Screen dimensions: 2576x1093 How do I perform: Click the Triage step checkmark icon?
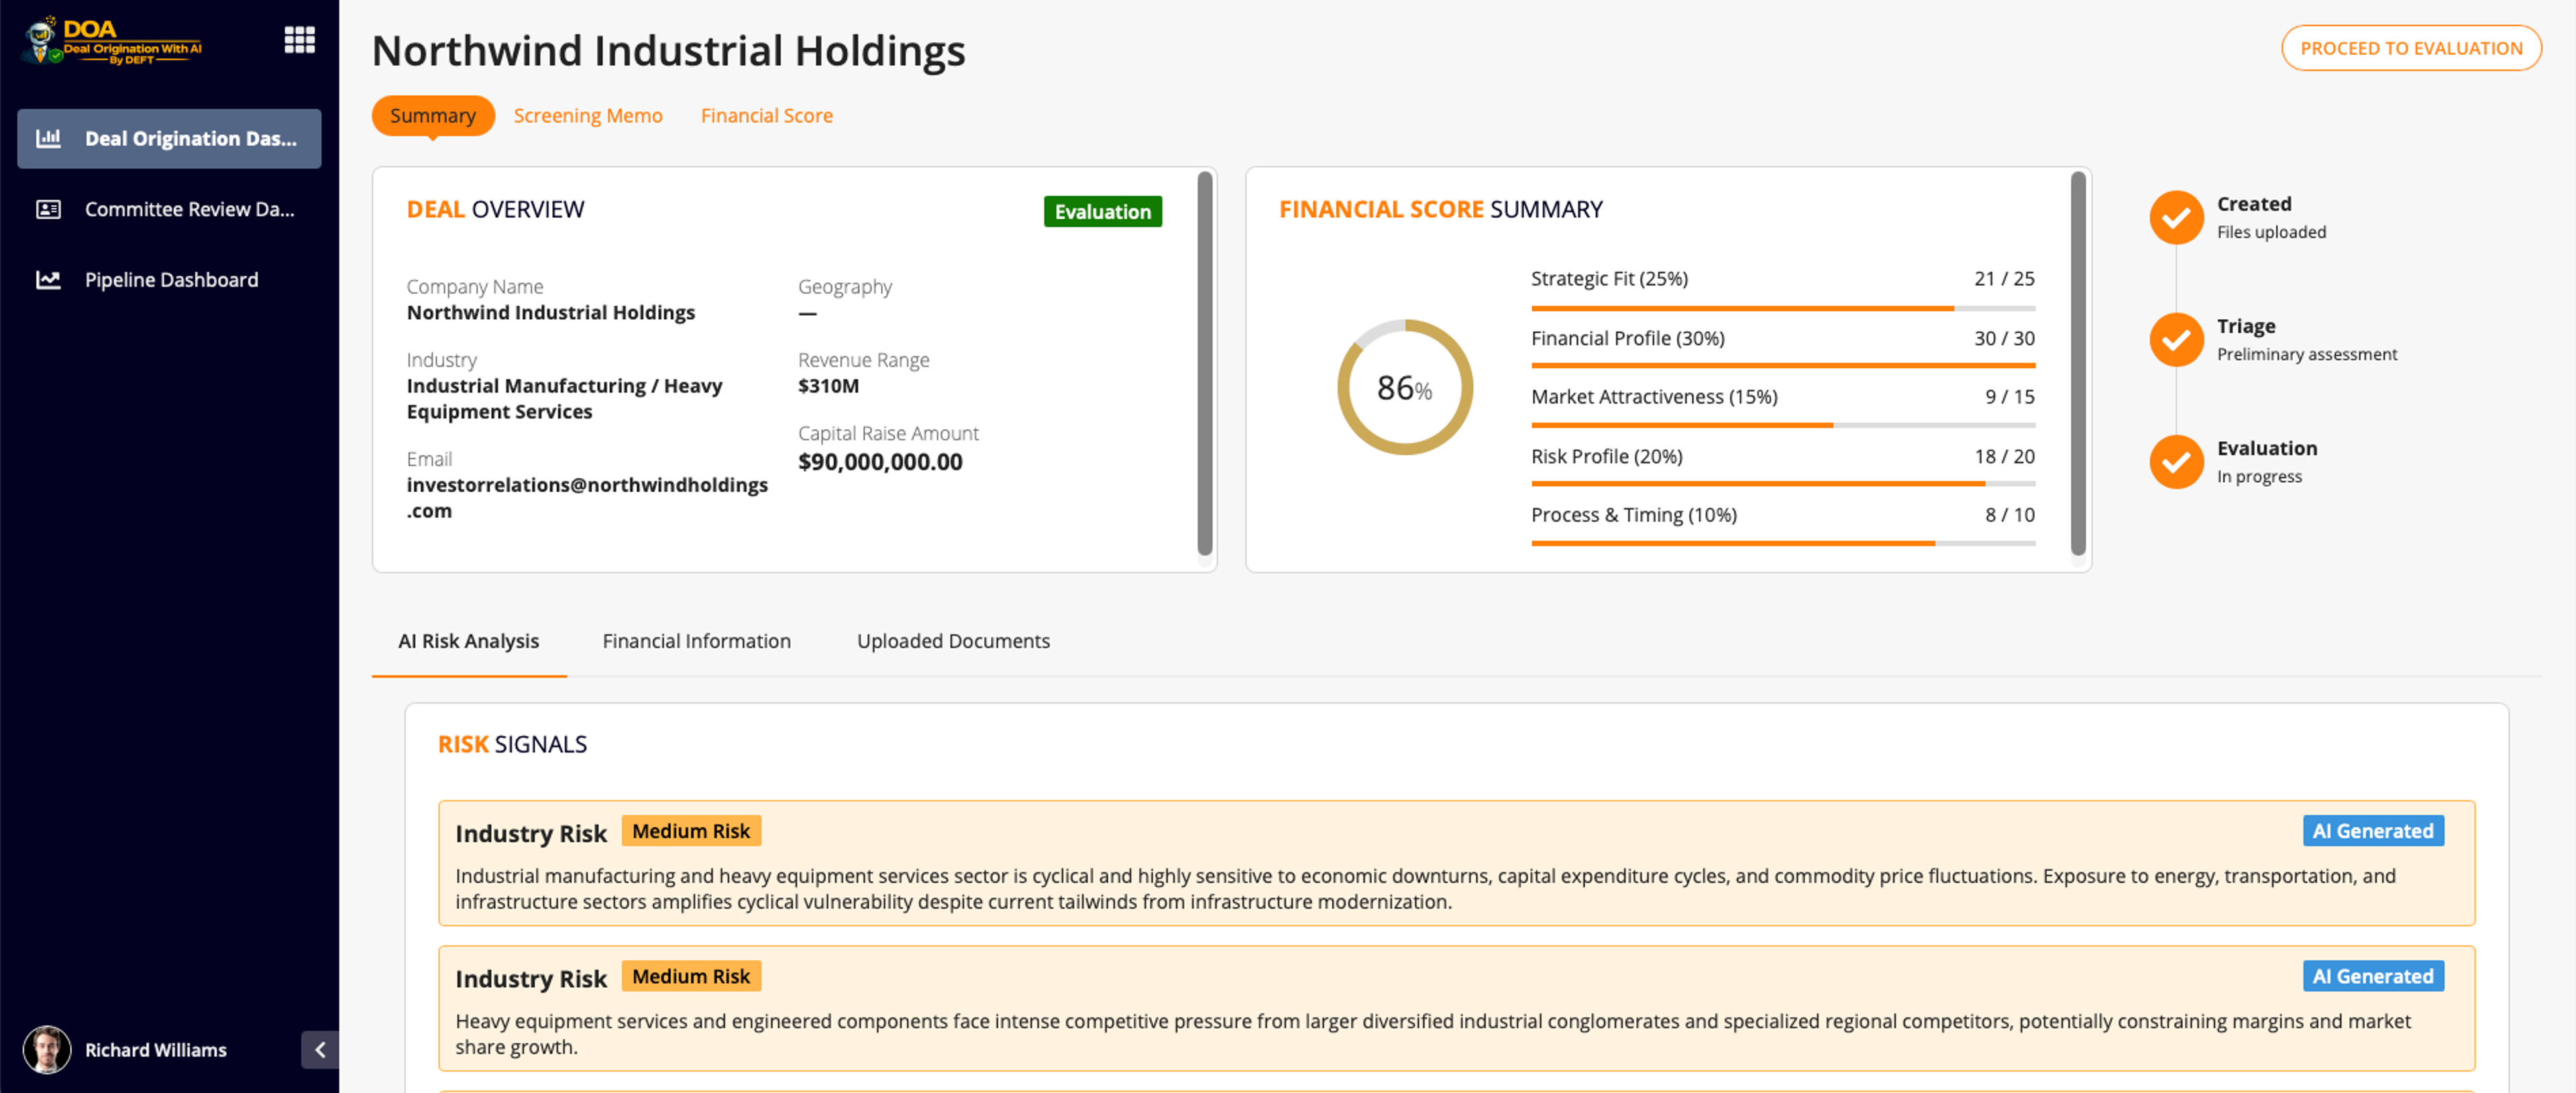pos(2176,340)
